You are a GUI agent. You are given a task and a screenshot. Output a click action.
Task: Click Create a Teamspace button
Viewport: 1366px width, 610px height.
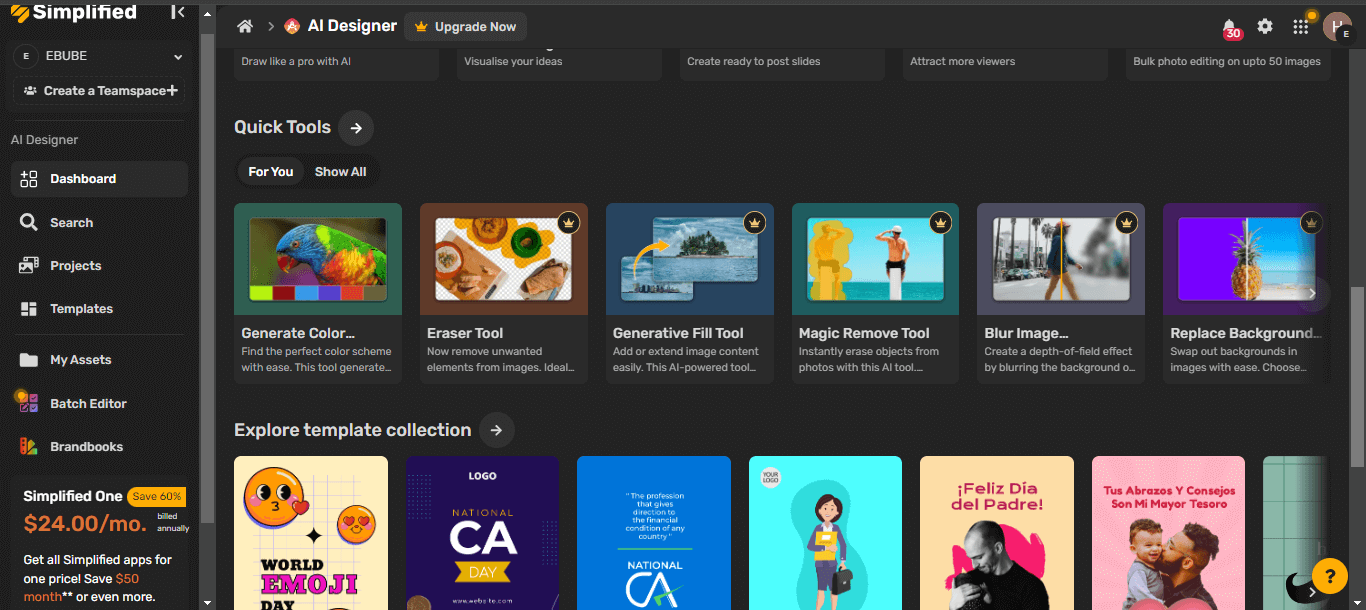[x=99, y=91]
